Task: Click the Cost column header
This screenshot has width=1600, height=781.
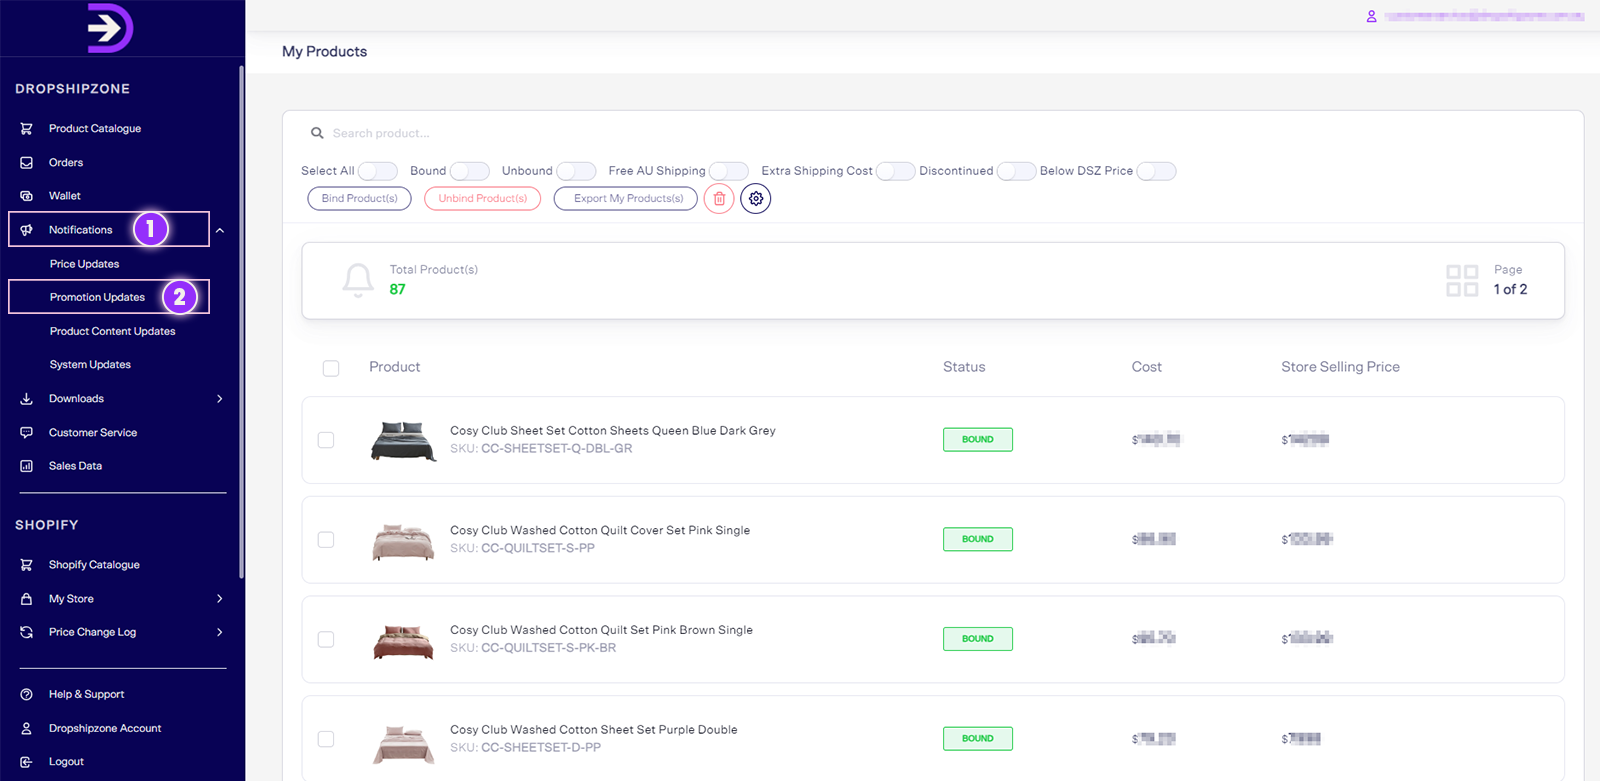Action: coord(1147,367)
